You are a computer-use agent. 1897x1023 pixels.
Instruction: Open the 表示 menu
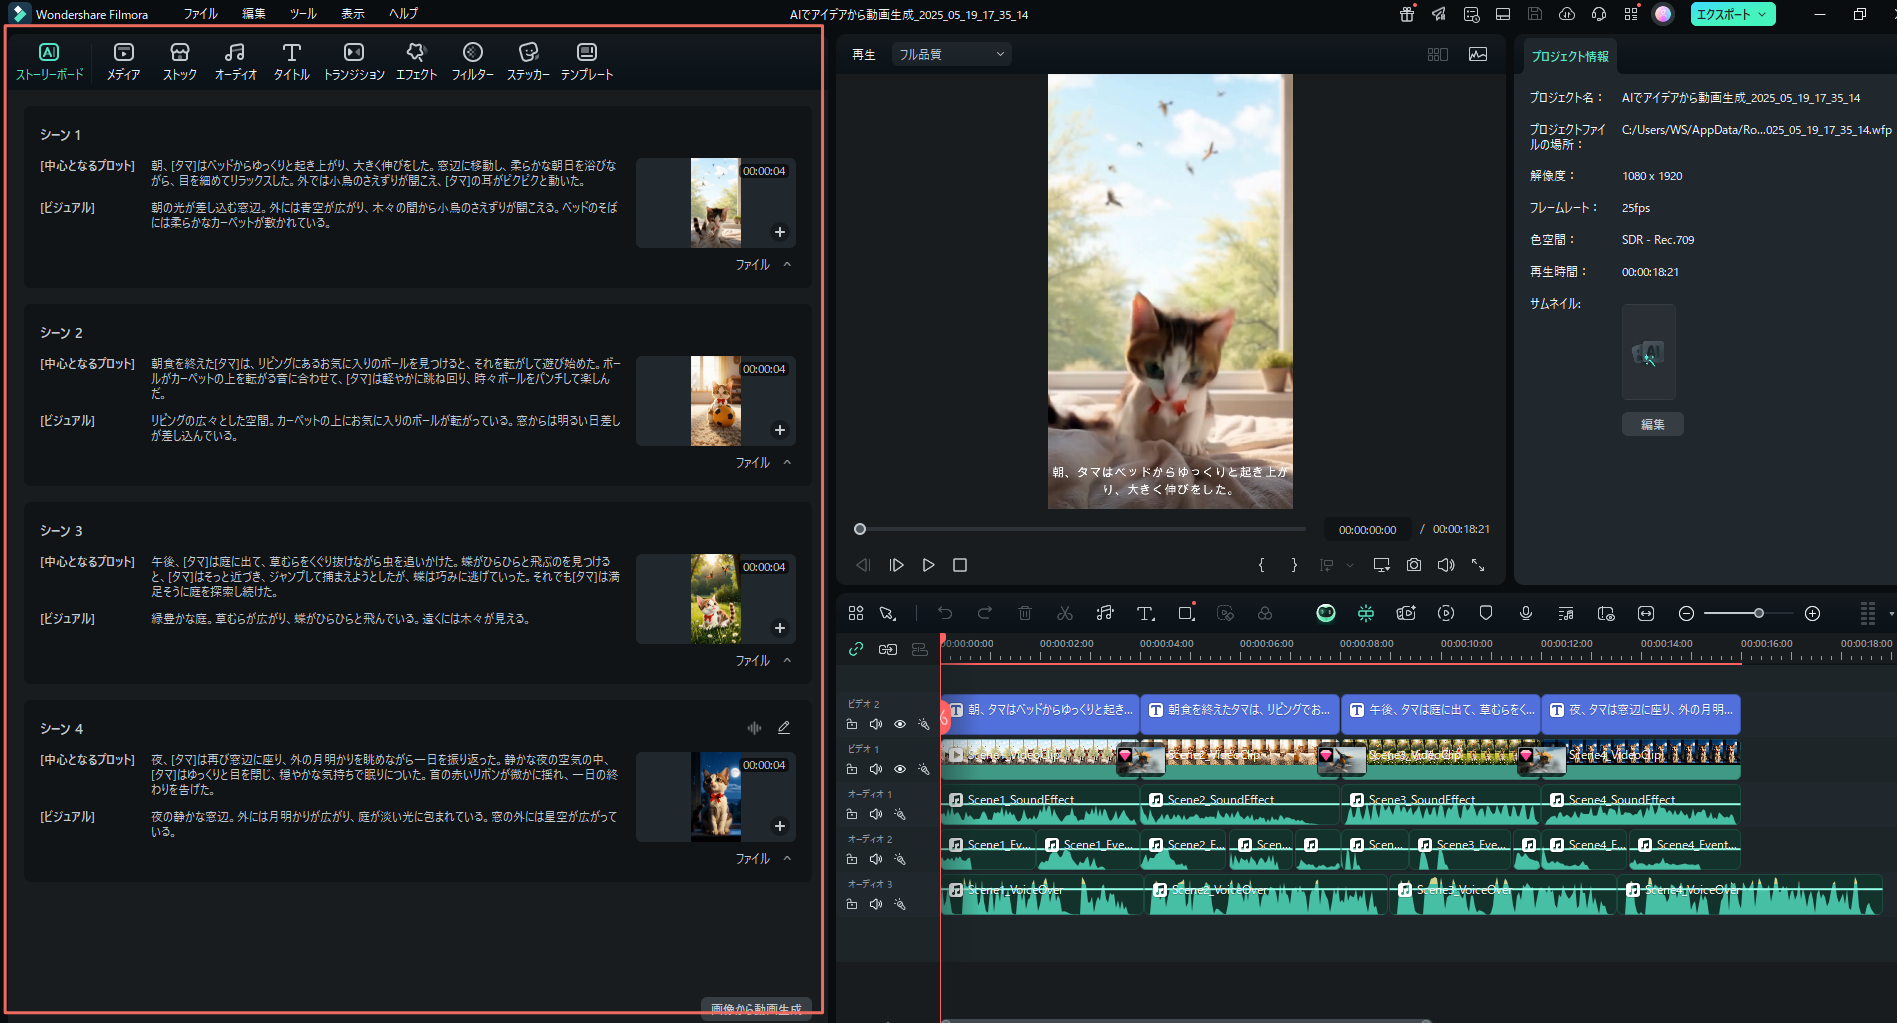pyautogui.click(x=353, y=14)
